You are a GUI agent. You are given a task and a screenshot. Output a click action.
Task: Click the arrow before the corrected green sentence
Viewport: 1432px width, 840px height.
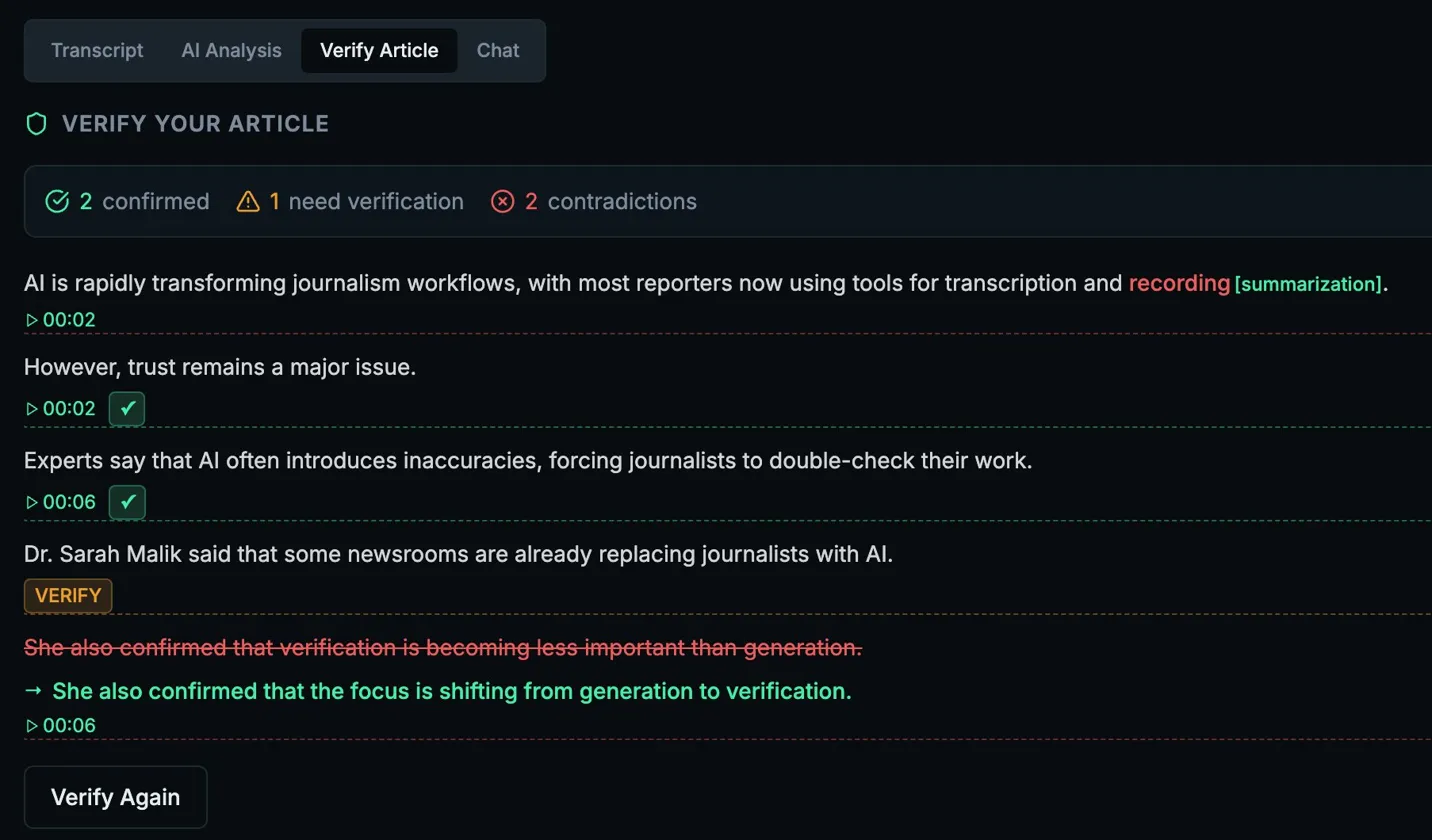coord(34,690)
